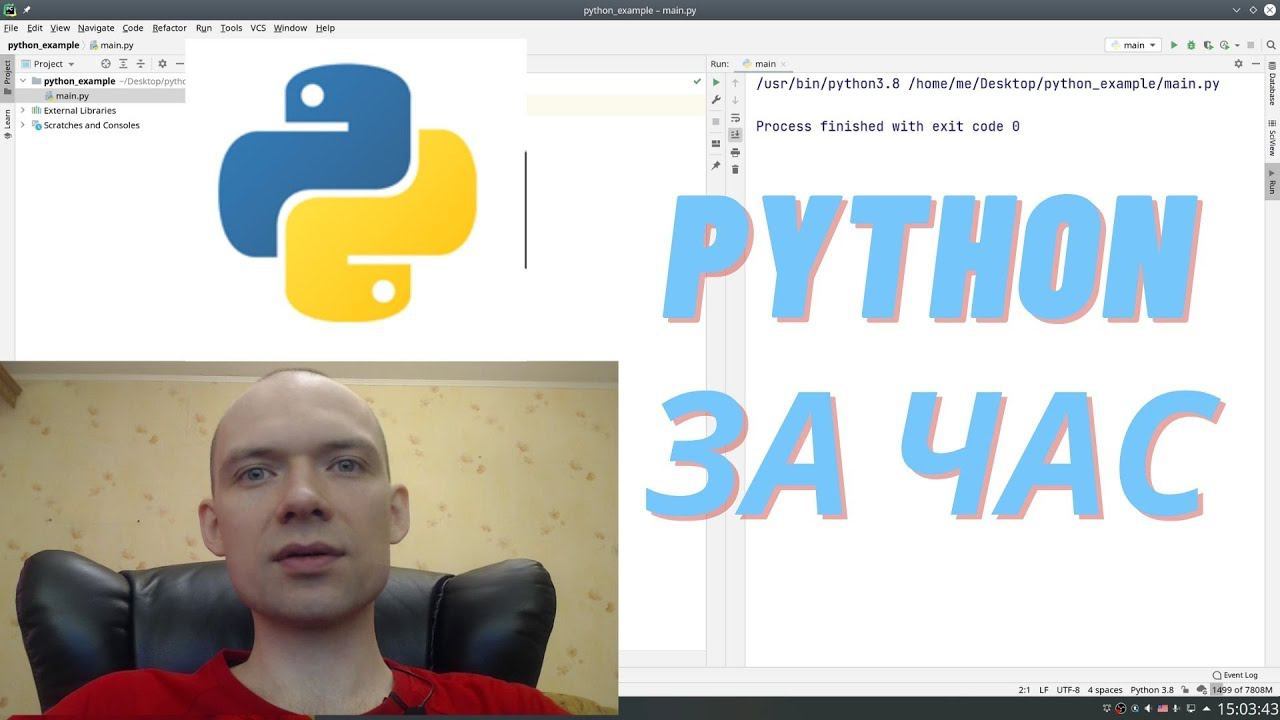
Task: Open the Edit menu
Action: tap(35, 28)
